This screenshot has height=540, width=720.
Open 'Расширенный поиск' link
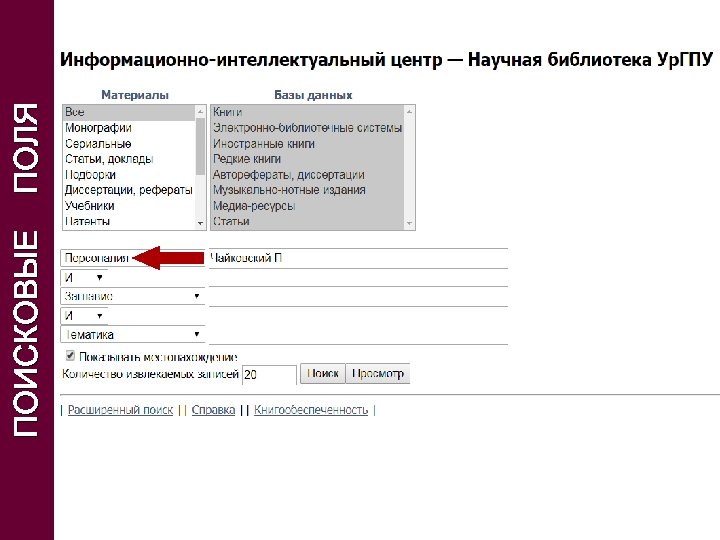(120, 410)
